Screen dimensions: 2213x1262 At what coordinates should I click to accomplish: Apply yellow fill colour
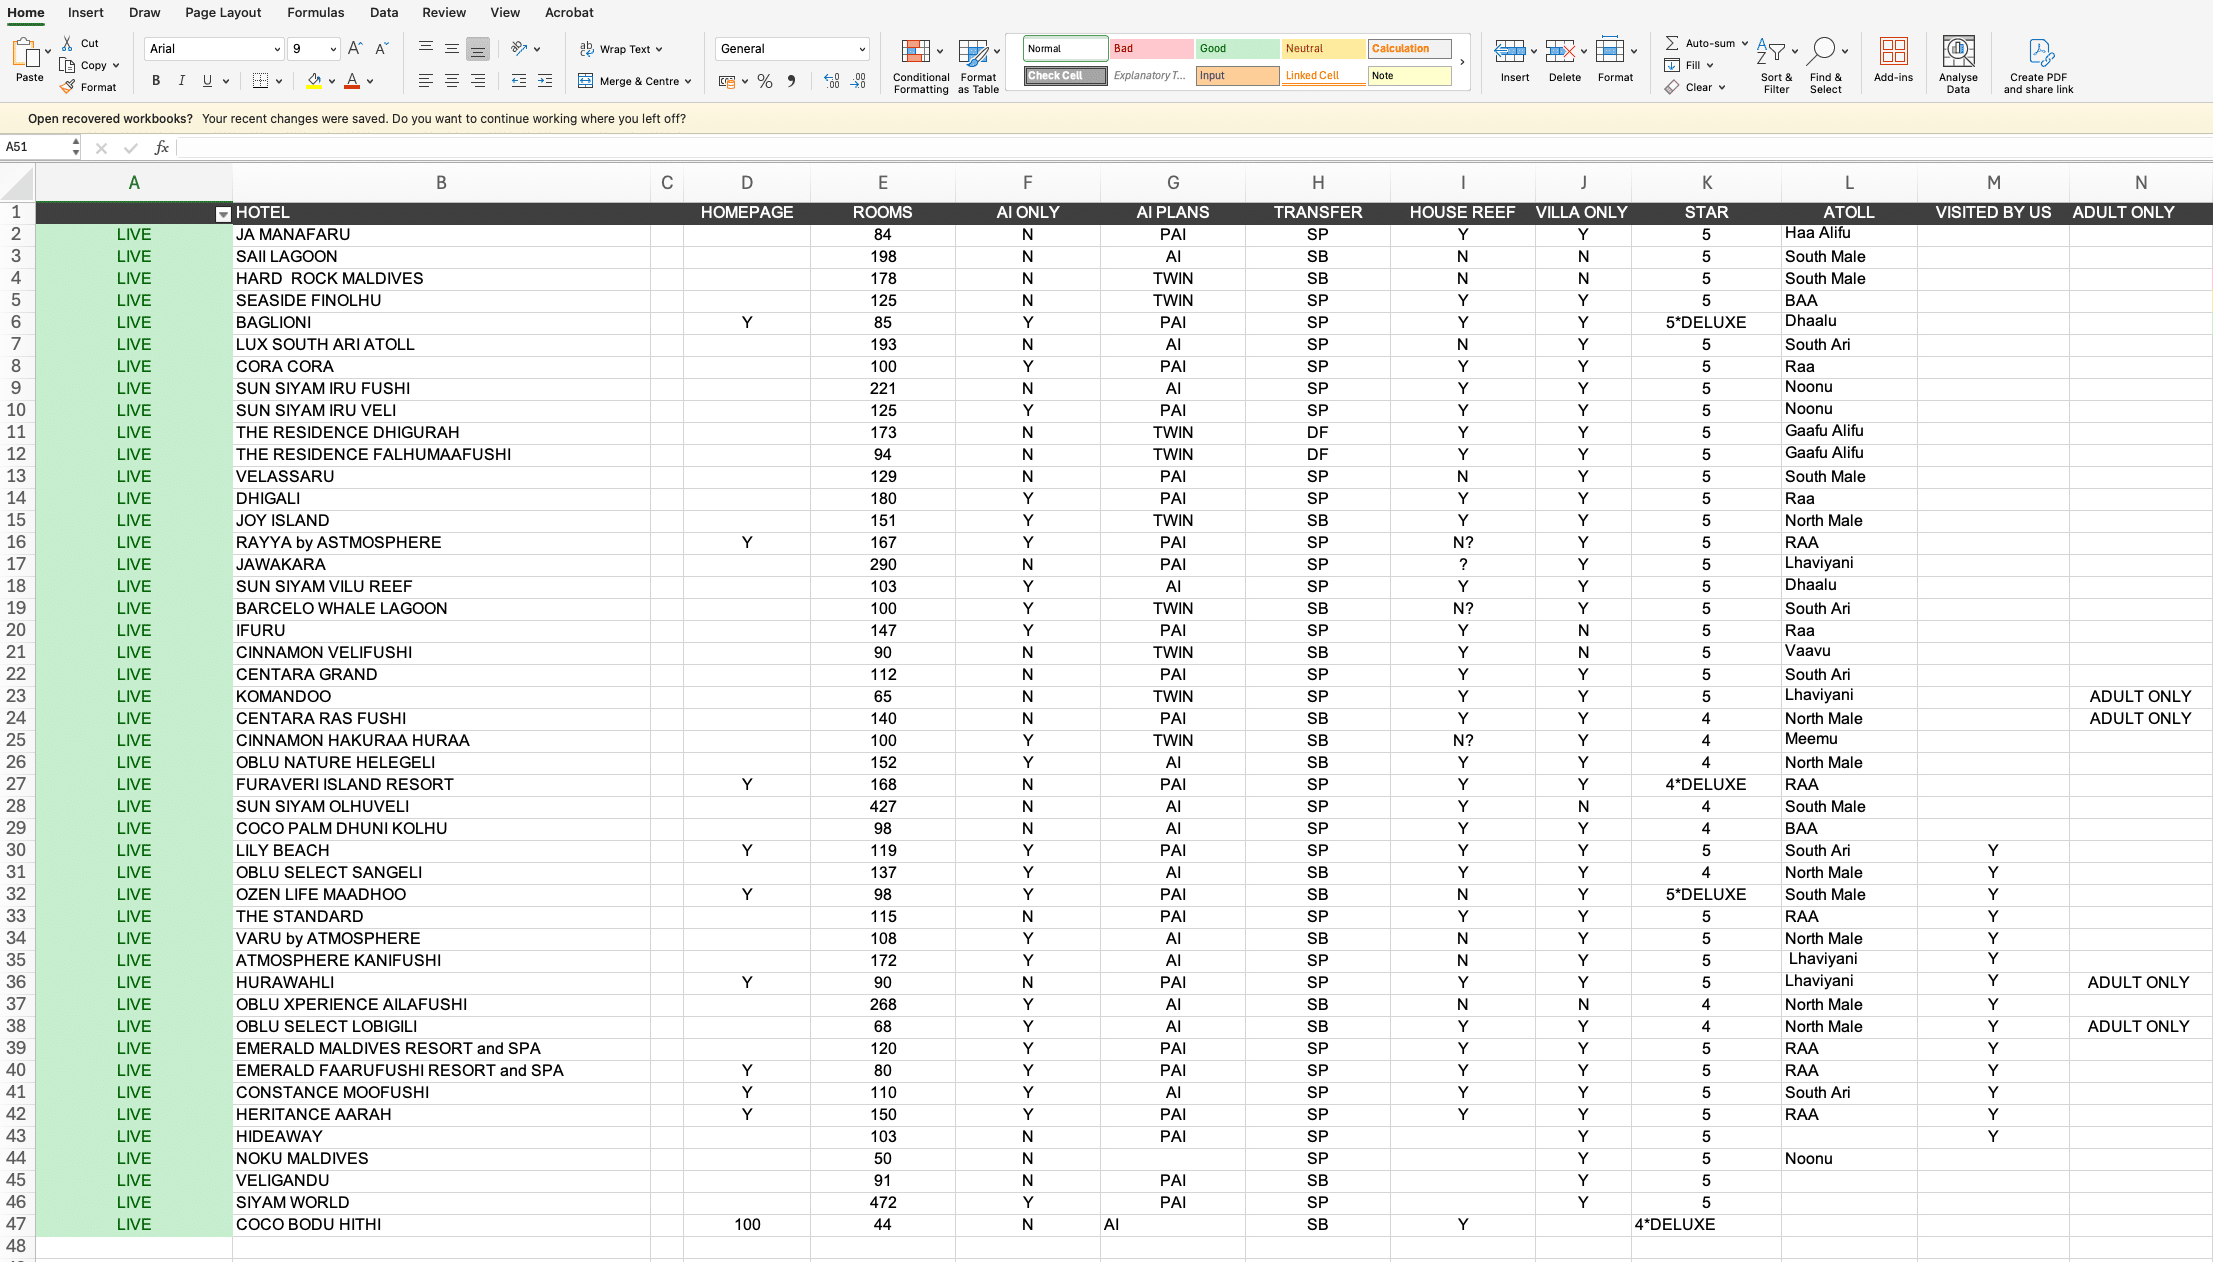pos(314,81)
